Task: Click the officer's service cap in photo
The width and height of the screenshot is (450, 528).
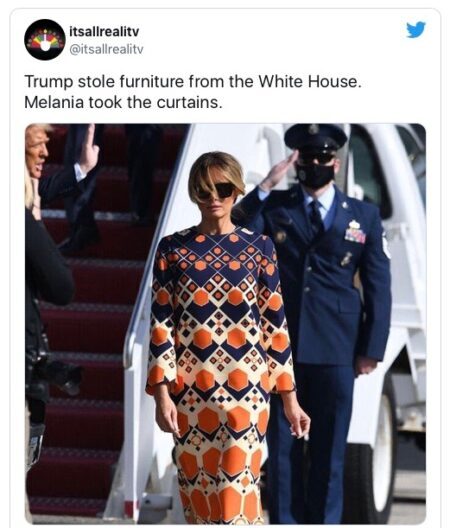Action: 315,137
